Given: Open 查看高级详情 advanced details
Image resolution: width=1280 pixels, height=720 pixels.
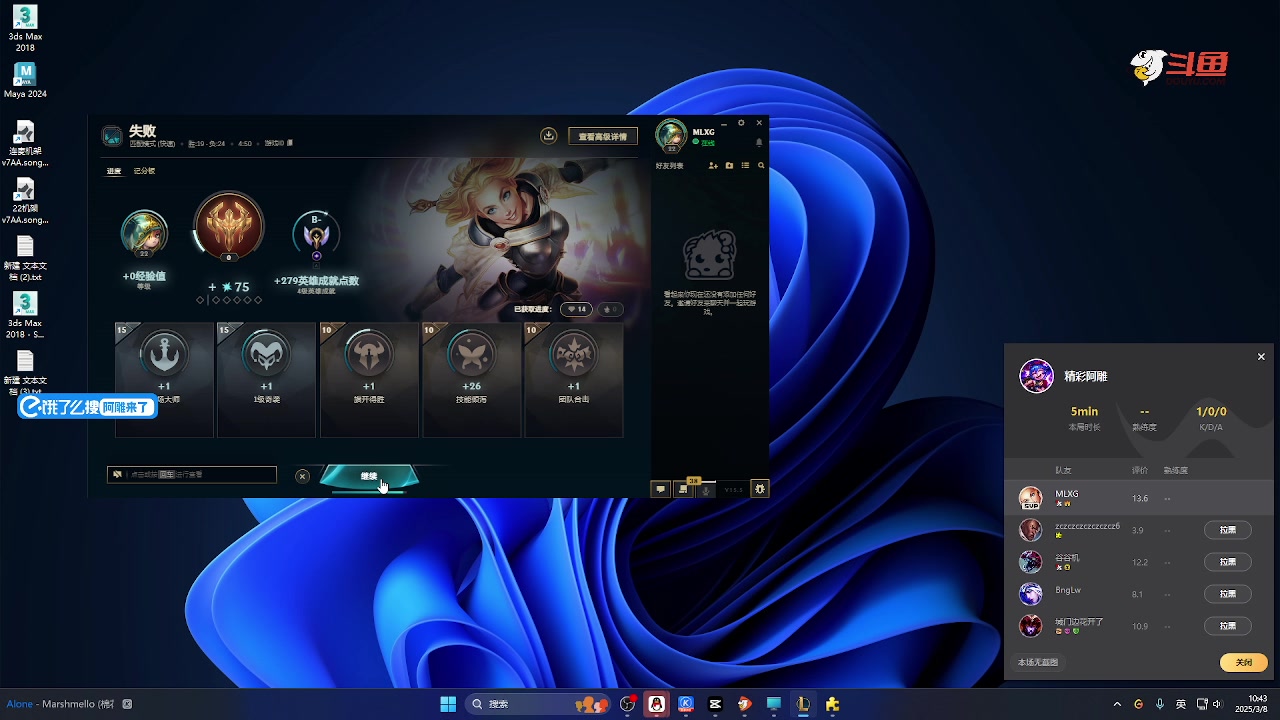Looking at the screenshot, I should click(603, 136).
